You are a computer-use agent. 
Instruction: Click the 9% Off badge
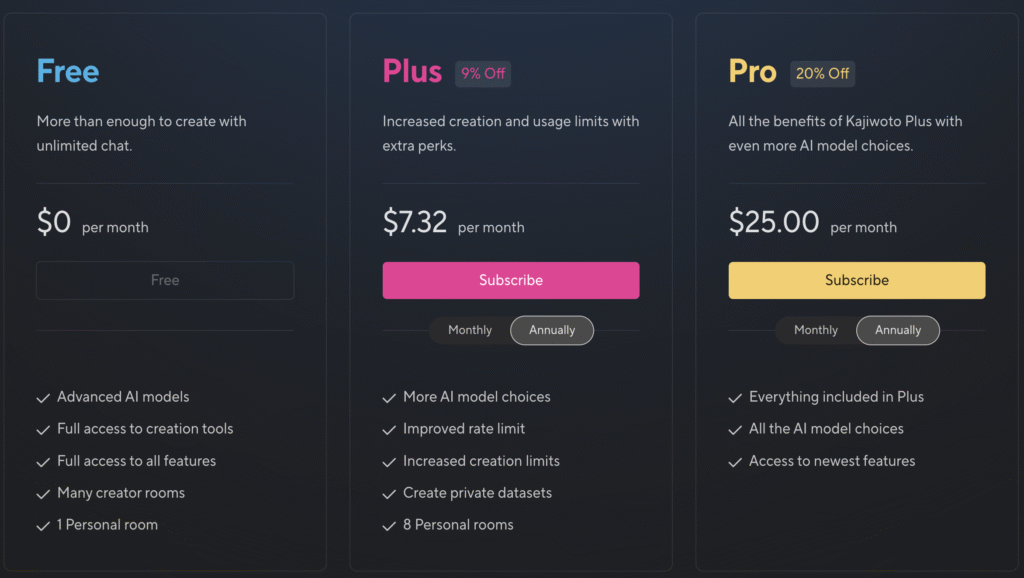coord(483,74)
